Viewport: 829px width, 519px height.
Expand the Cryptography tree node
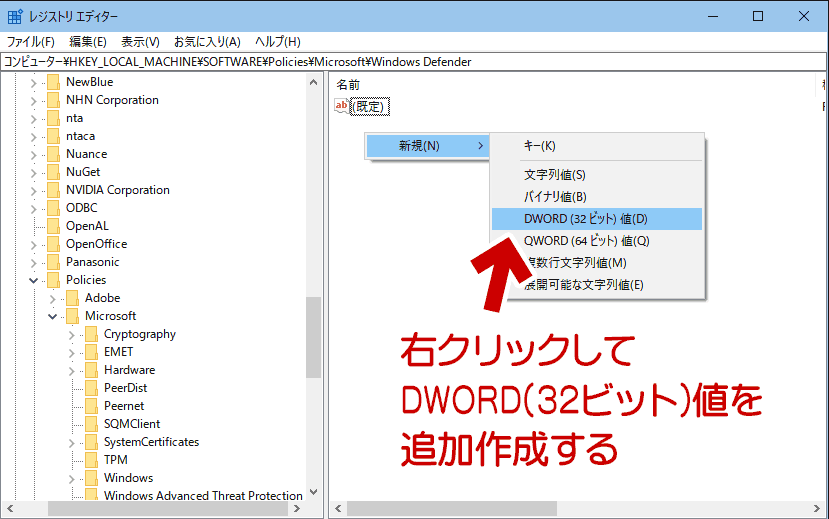(x=71, y=335)
